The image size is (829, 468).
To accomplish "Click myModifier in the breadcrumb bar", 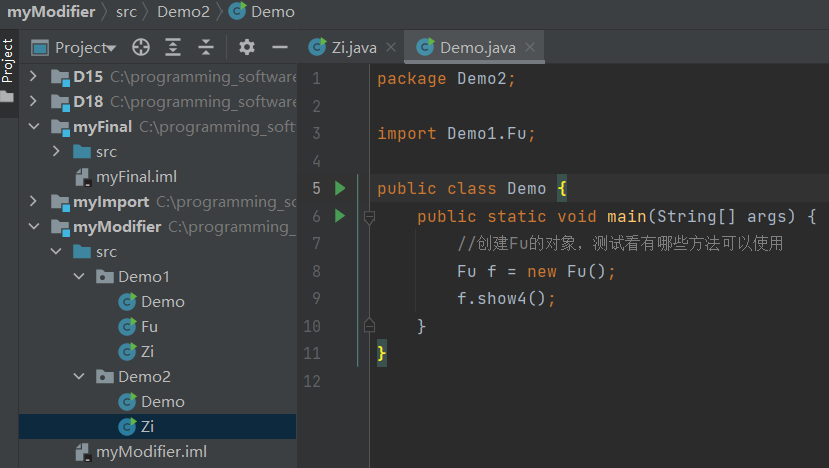I will 51,12.
